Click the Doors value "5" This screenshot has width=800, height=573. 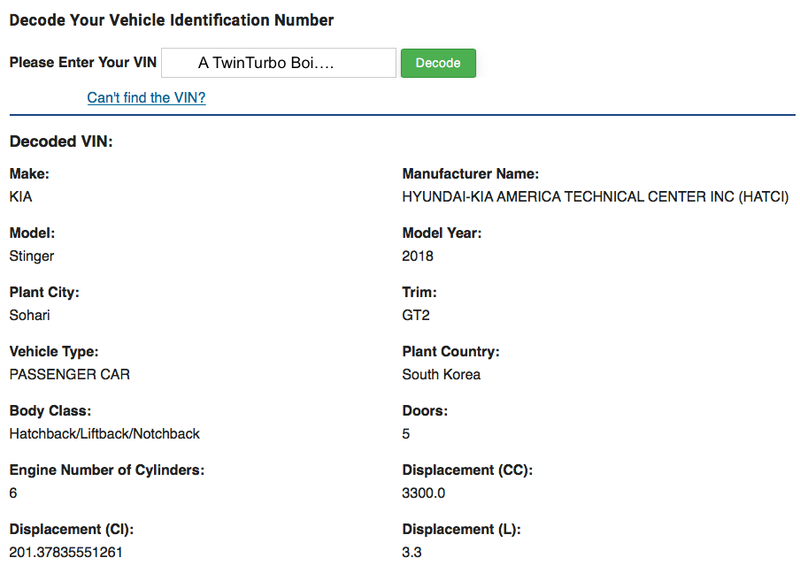406,434
